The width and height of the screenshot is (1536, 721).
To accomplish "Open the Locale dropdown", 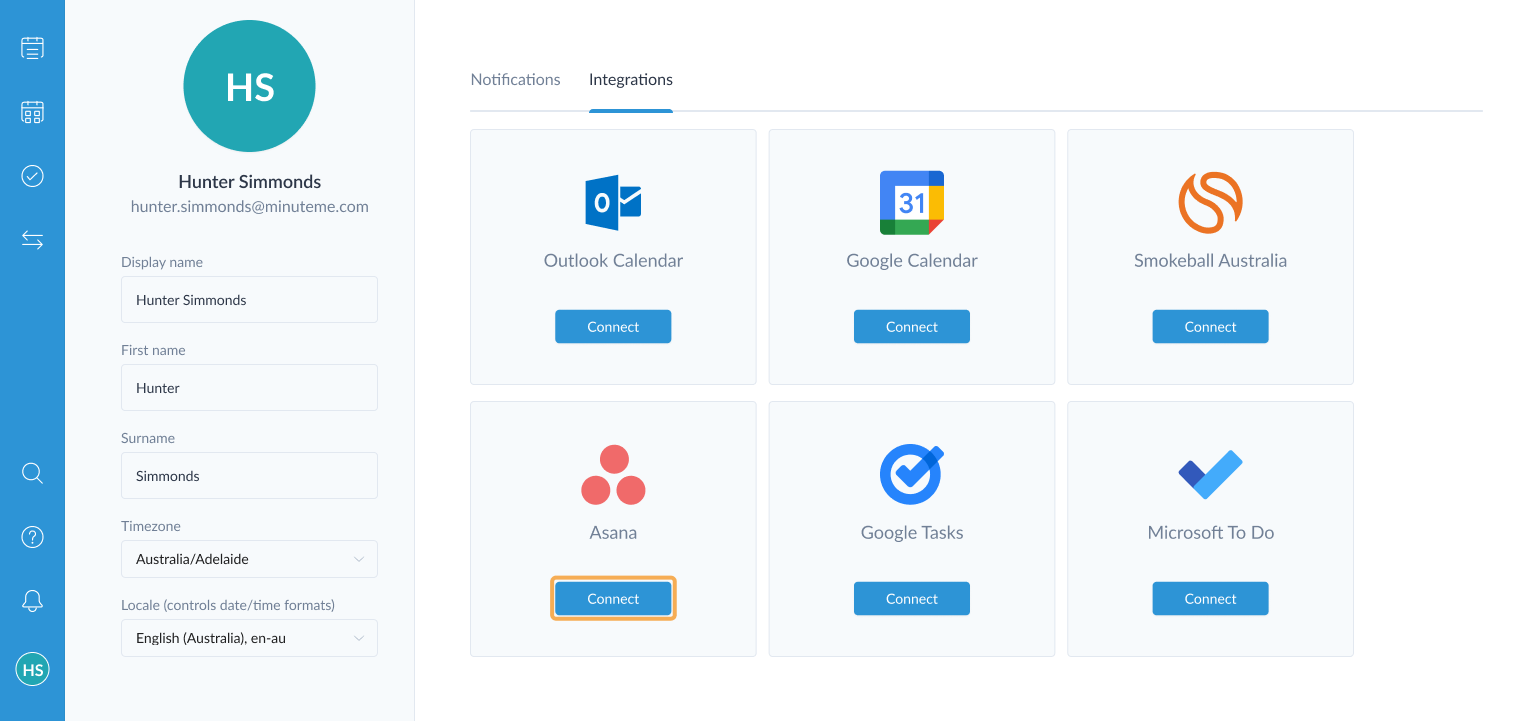I will (x=249, y=638).
